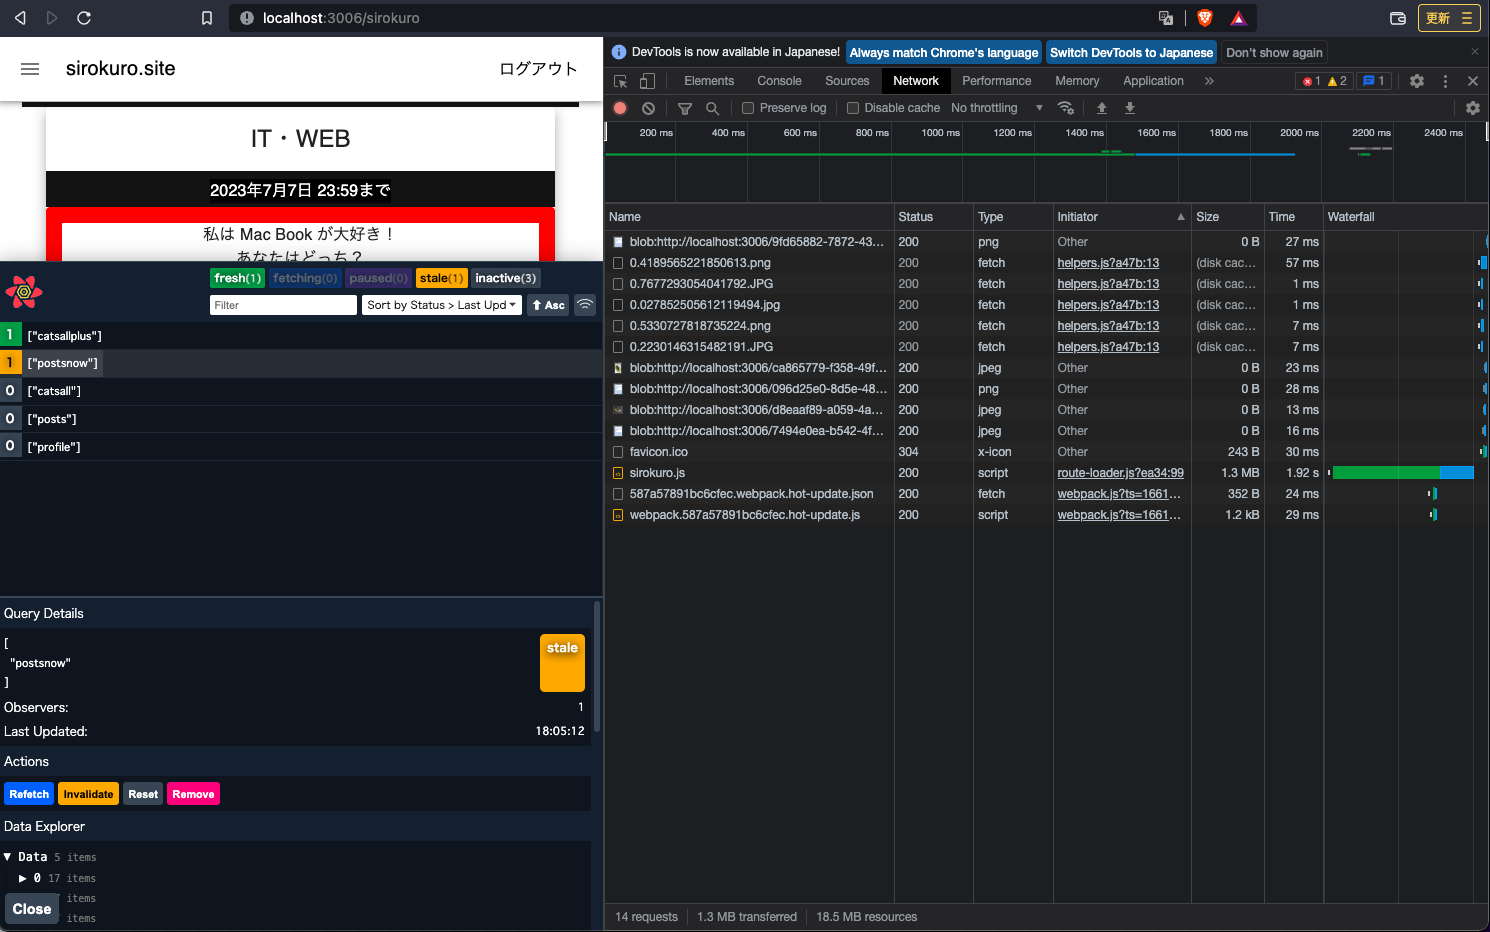
Task: Toggle the fetching(0) status filter
Action: 305,278
